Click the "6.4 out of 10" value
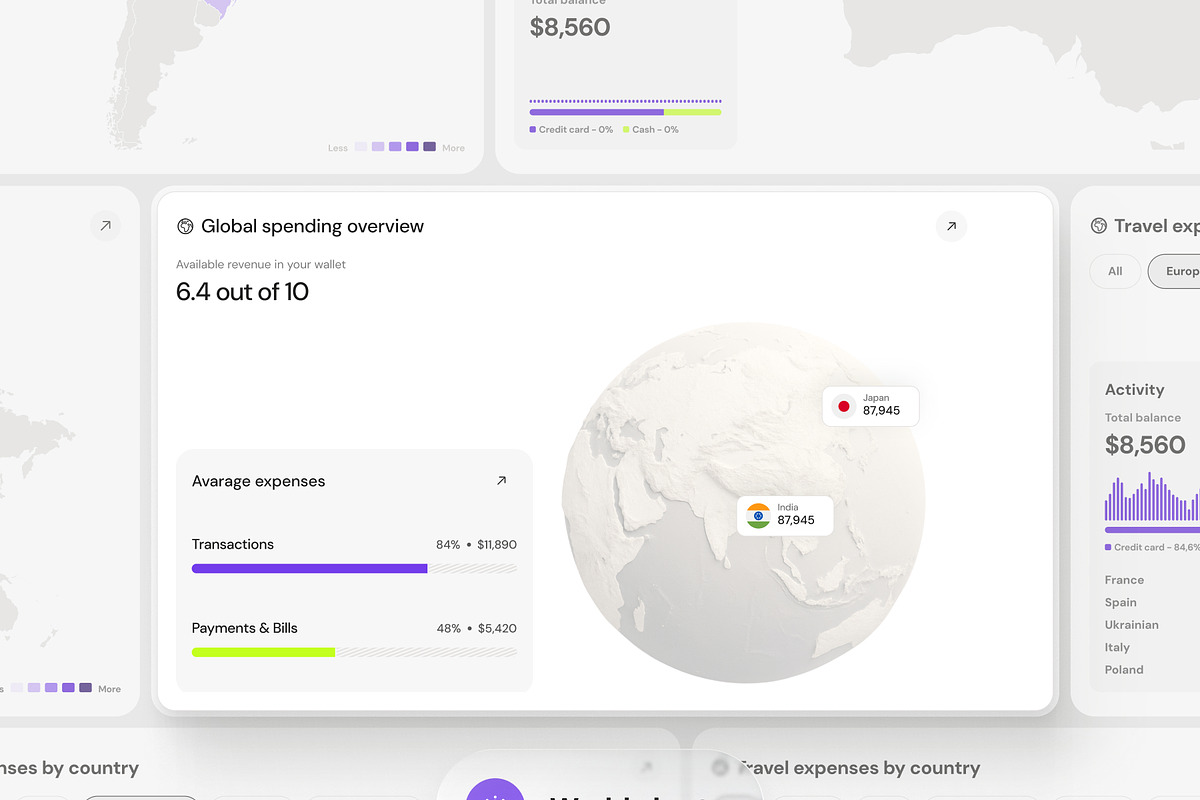 pyautogui.click(x=243, y=292)
